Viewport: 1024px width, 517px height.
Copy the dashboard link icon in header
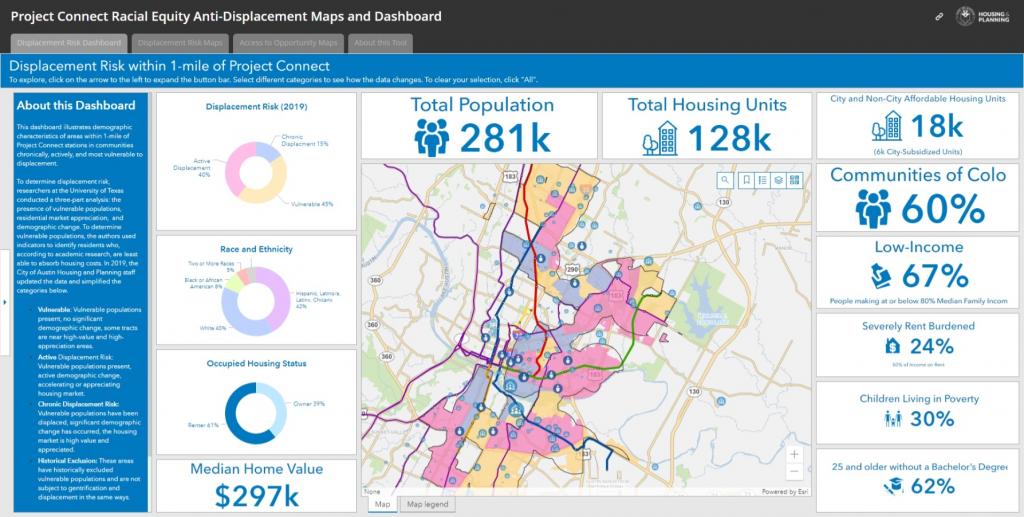940,17
